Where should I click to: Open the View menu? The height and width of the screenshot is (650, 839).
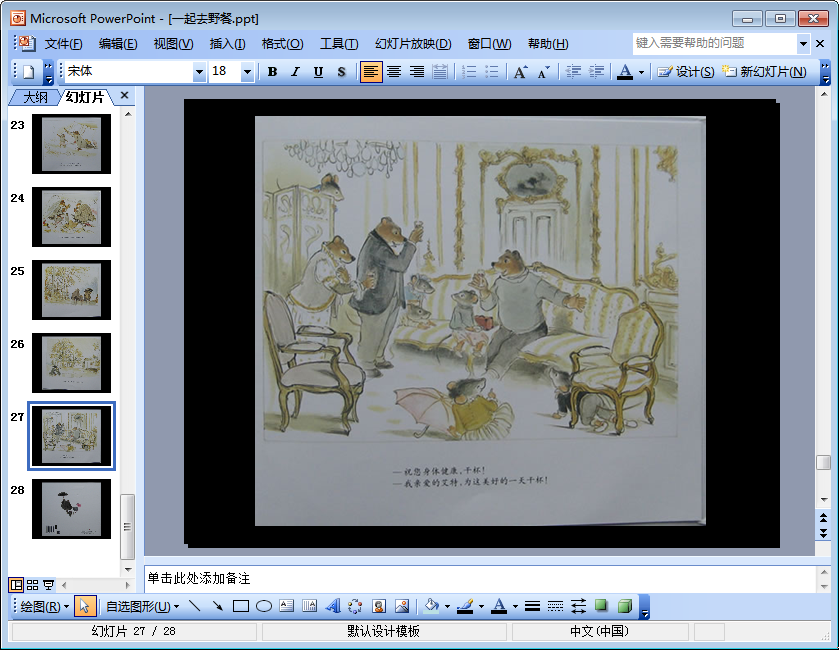173,44
